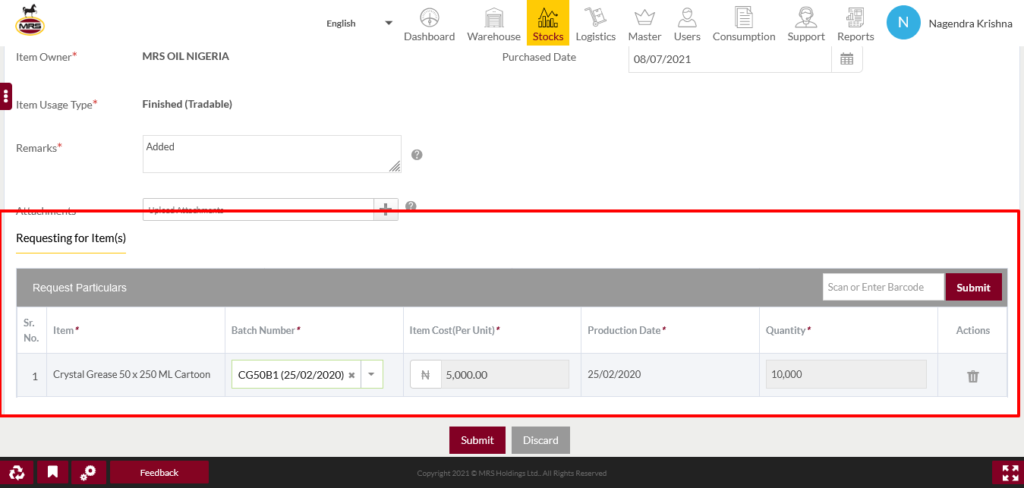Discard the stock request form

coord(541,440)
